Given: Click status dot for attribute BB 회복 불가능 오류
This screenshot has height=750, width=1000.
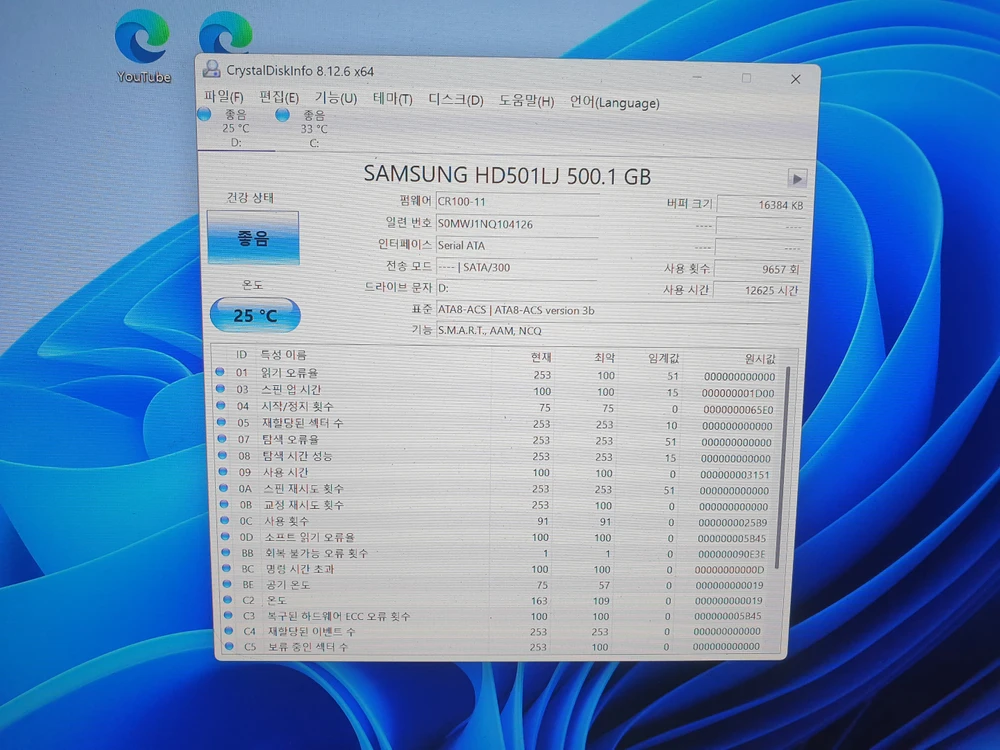Looking at the screenshot, I should [226, 552].
